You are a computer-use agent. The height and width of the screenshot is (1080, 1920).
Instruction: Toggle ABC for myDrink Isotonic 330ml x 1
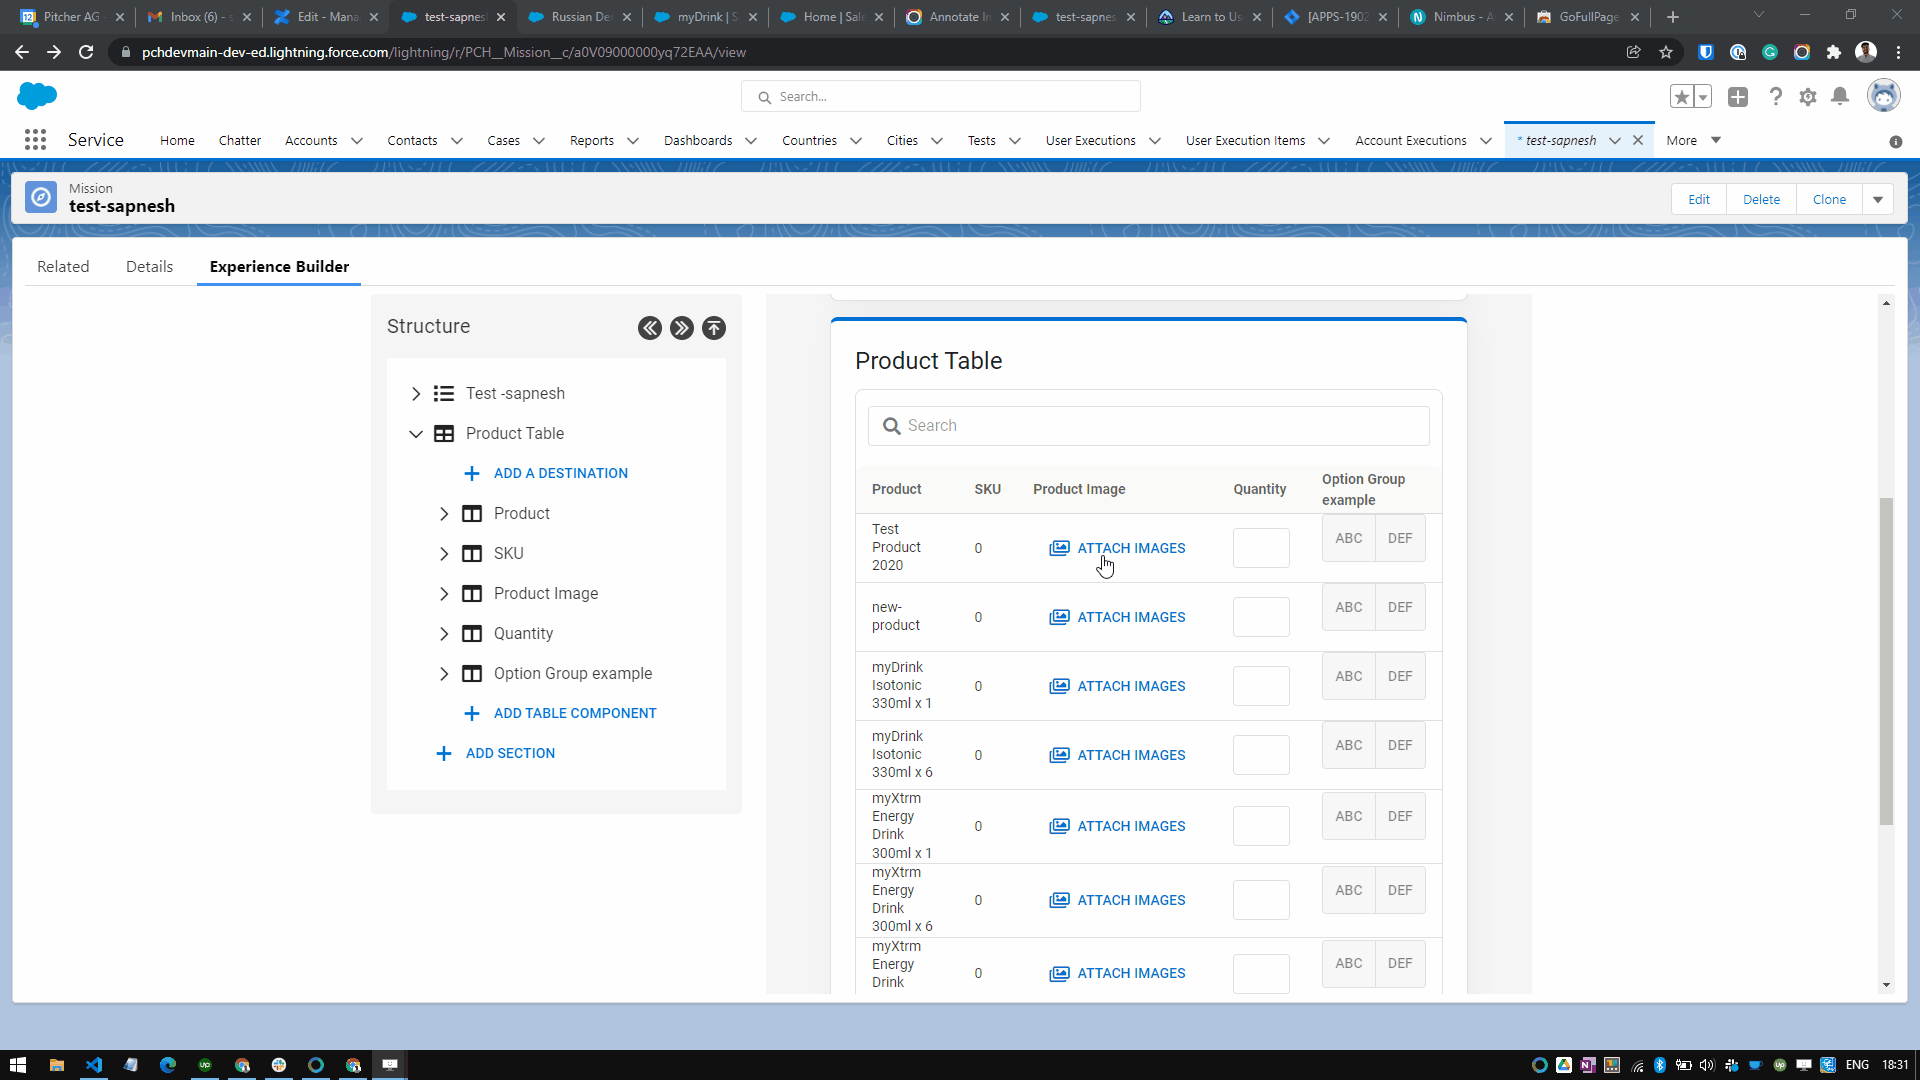click(x=1348, y=676)
